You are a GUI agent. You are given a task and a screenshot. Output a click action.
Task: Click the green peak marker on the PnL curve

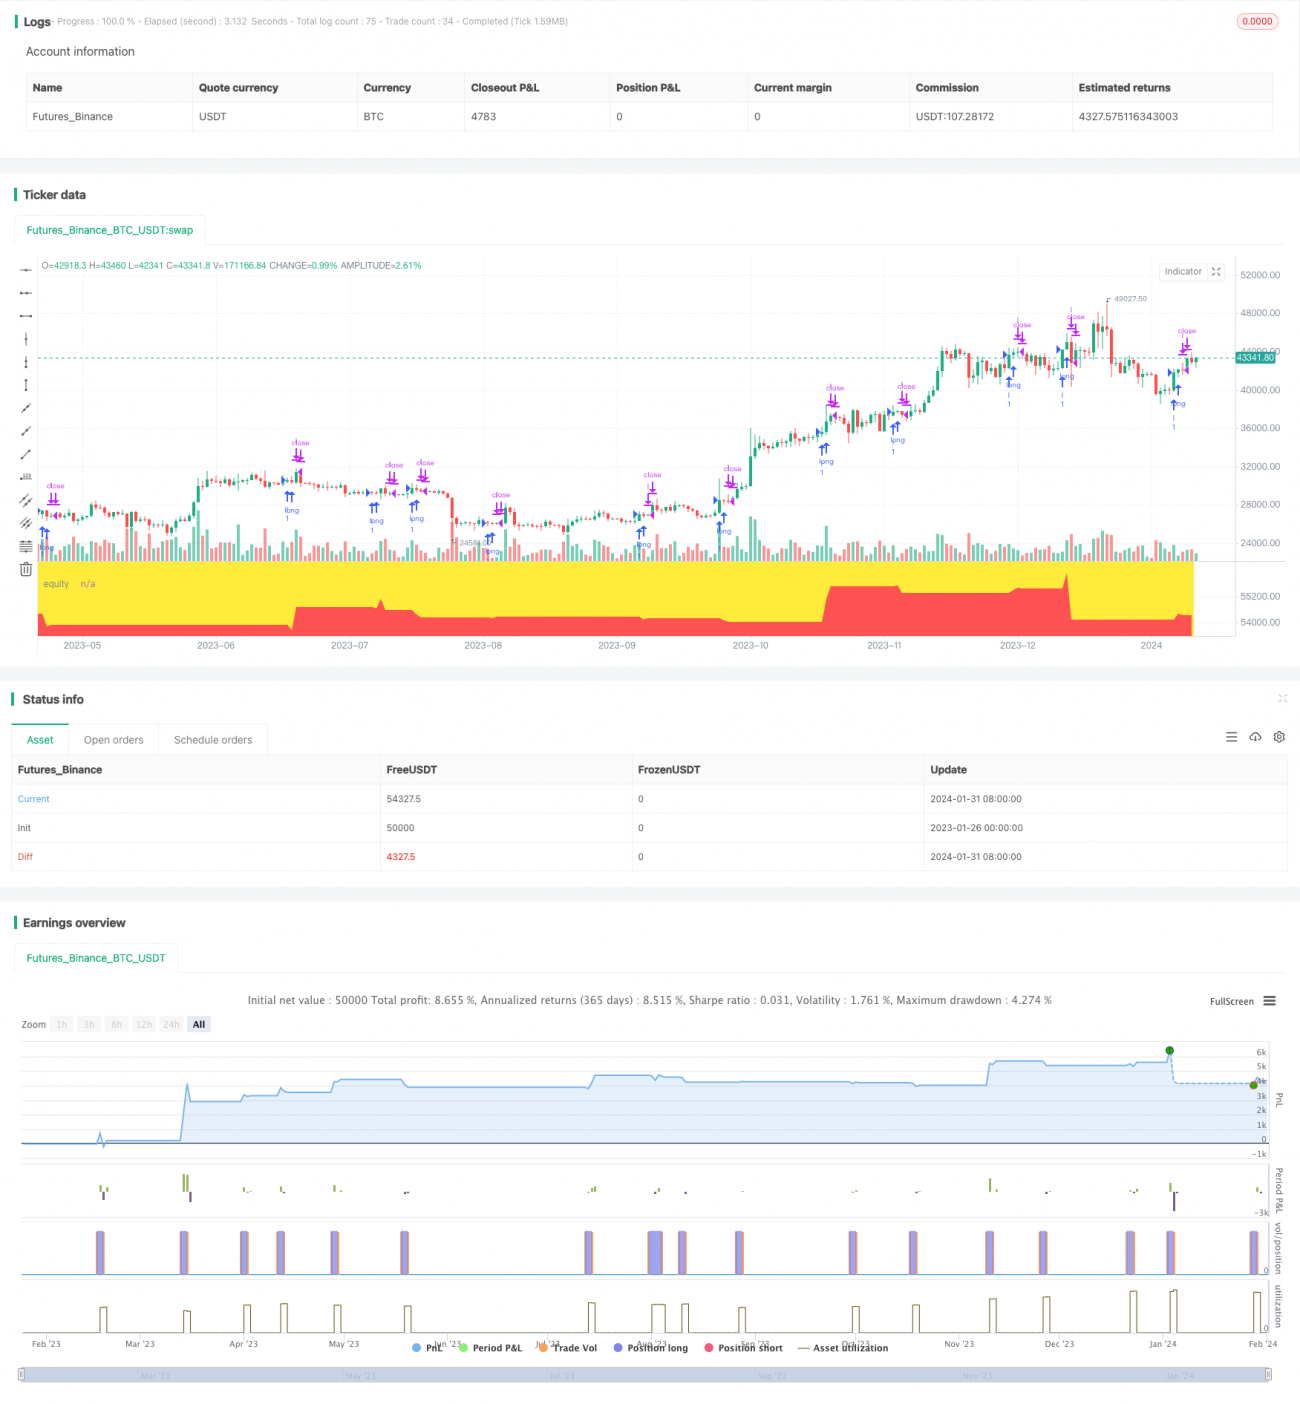pos(1169,1050)
